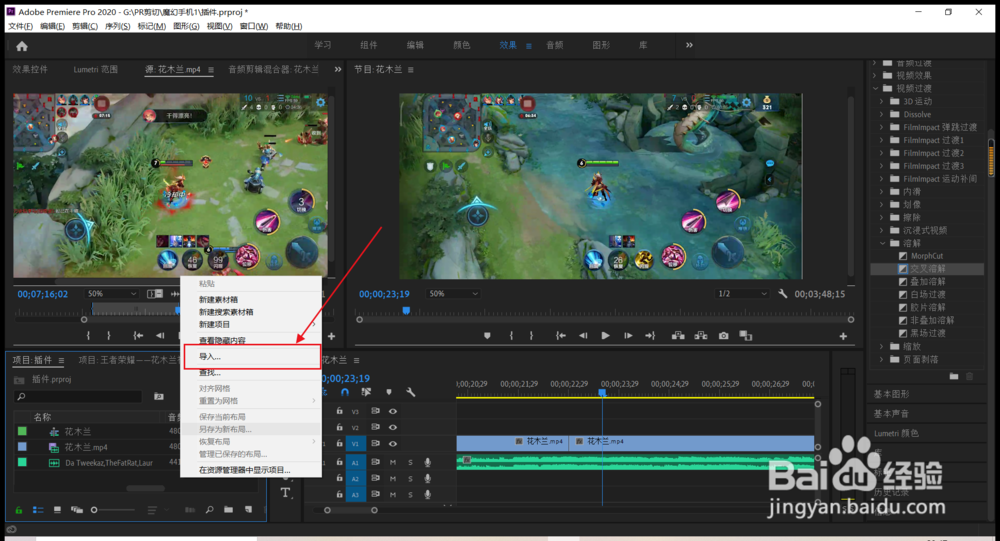
Task: Export frame with camera icon
Action: [x=723, y=336]
